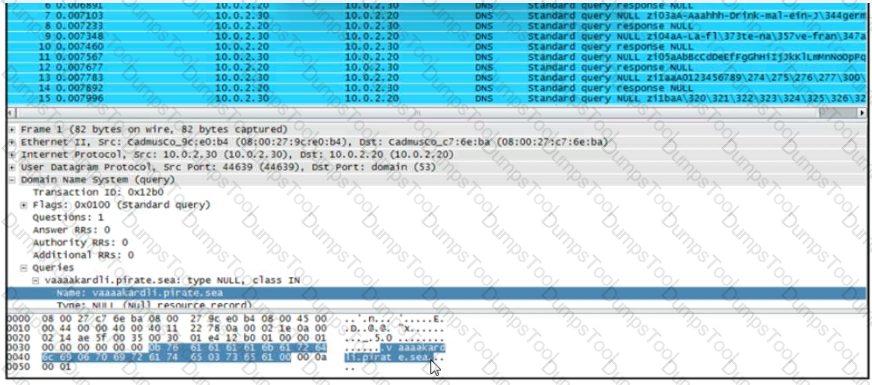Expand the Internet Protocol section
The height and width of the screenshot is (385, 872).
tap(13, 155)
